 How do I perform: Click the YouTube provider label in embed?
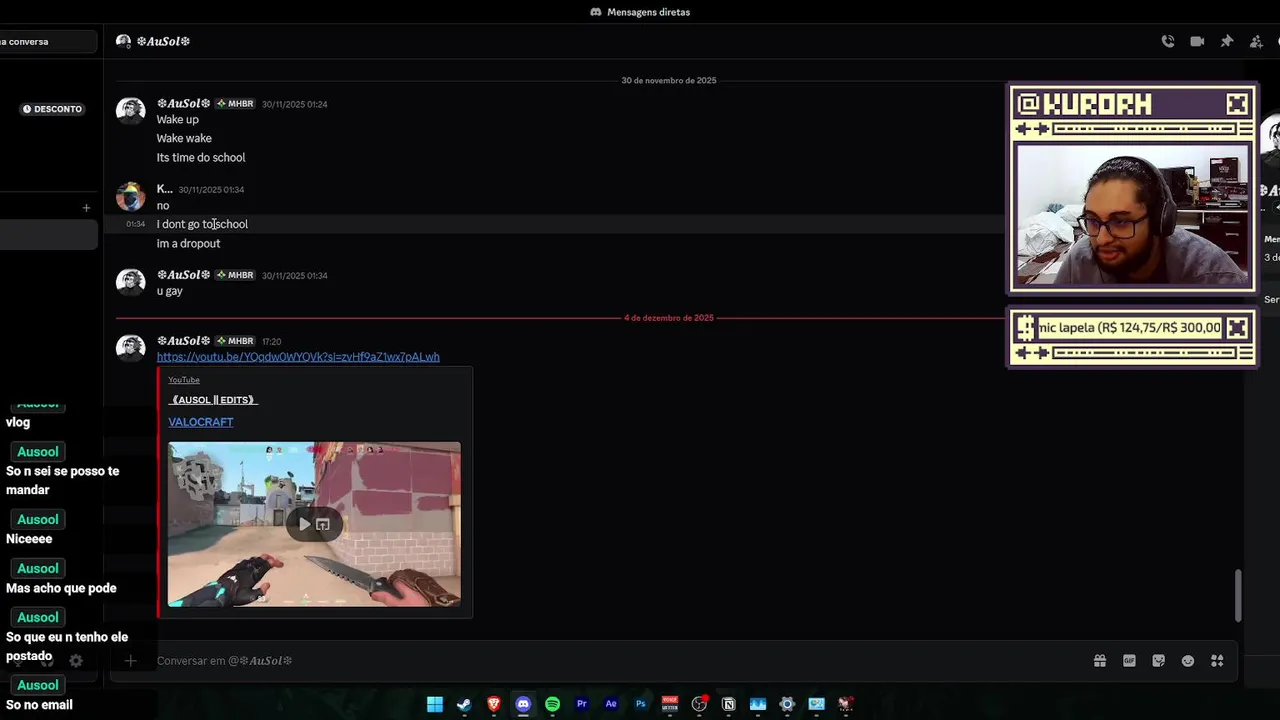(x=184, y=380)
